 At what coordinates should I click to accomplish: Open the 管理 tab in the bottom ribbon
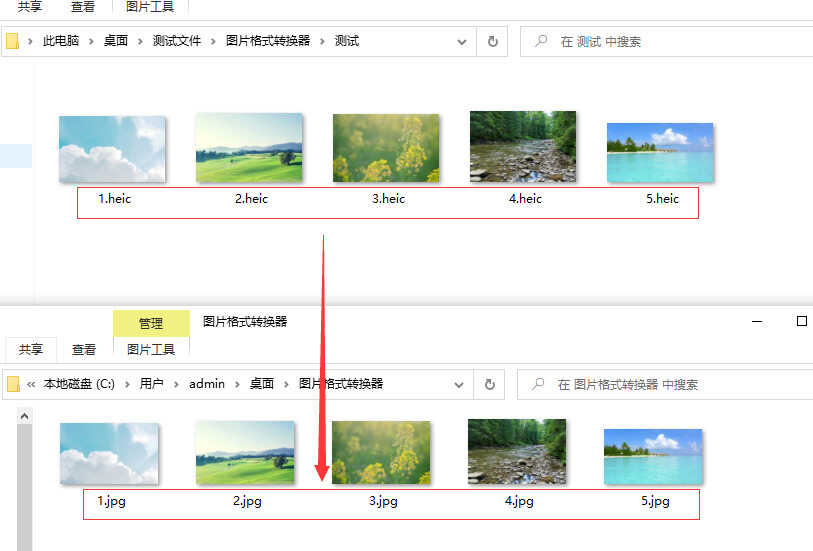[x=151, y=324]
